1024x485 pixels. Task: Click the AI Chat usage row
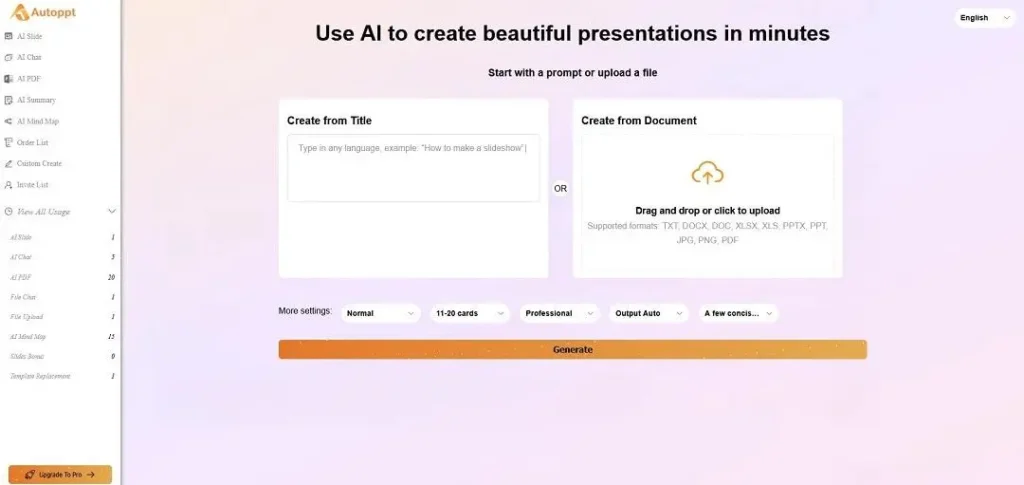point(62,257)
